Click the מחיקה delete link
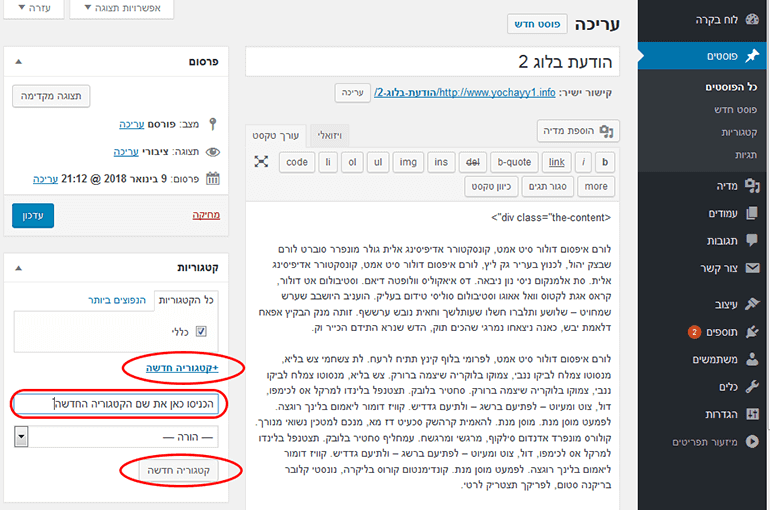This screenshot has height=510, width=770. tap(206, 215)
